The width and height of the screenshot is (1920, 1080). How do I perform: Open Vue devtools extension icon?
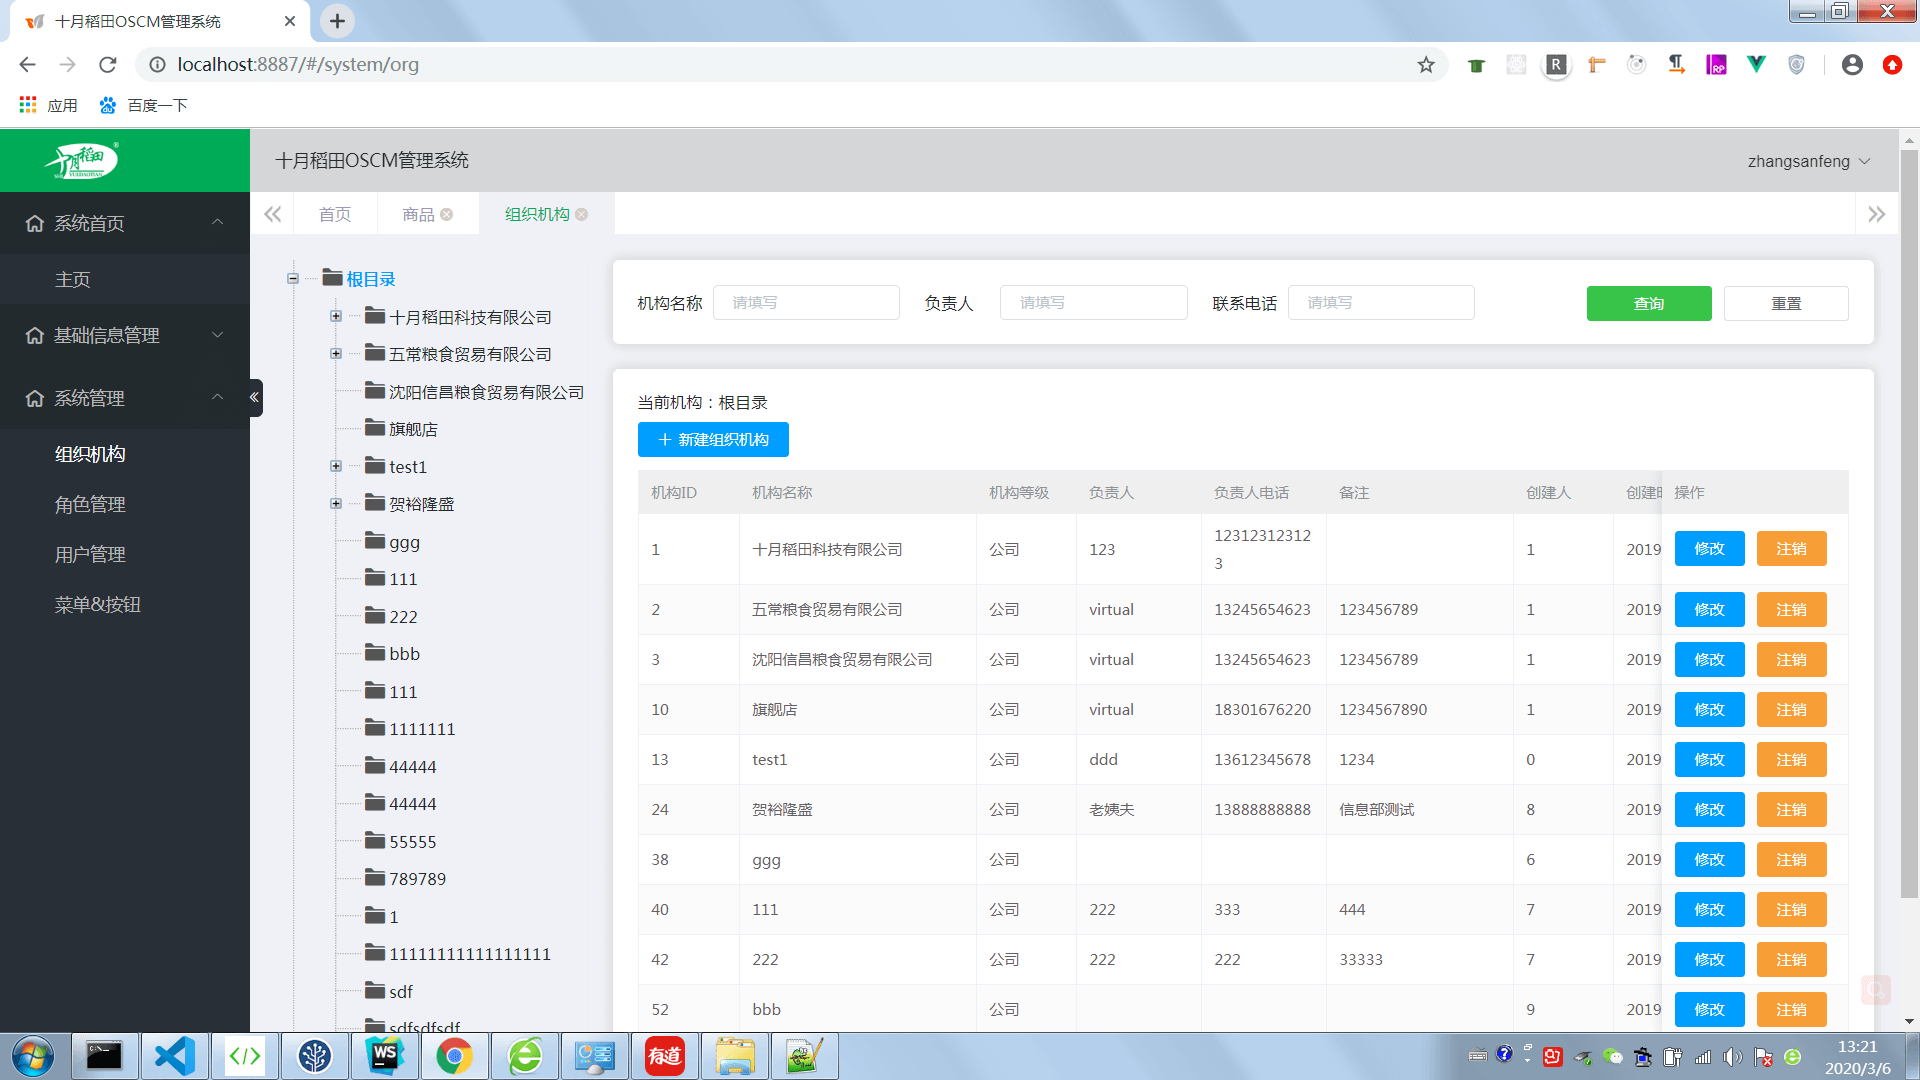(x=1756, y=65)
